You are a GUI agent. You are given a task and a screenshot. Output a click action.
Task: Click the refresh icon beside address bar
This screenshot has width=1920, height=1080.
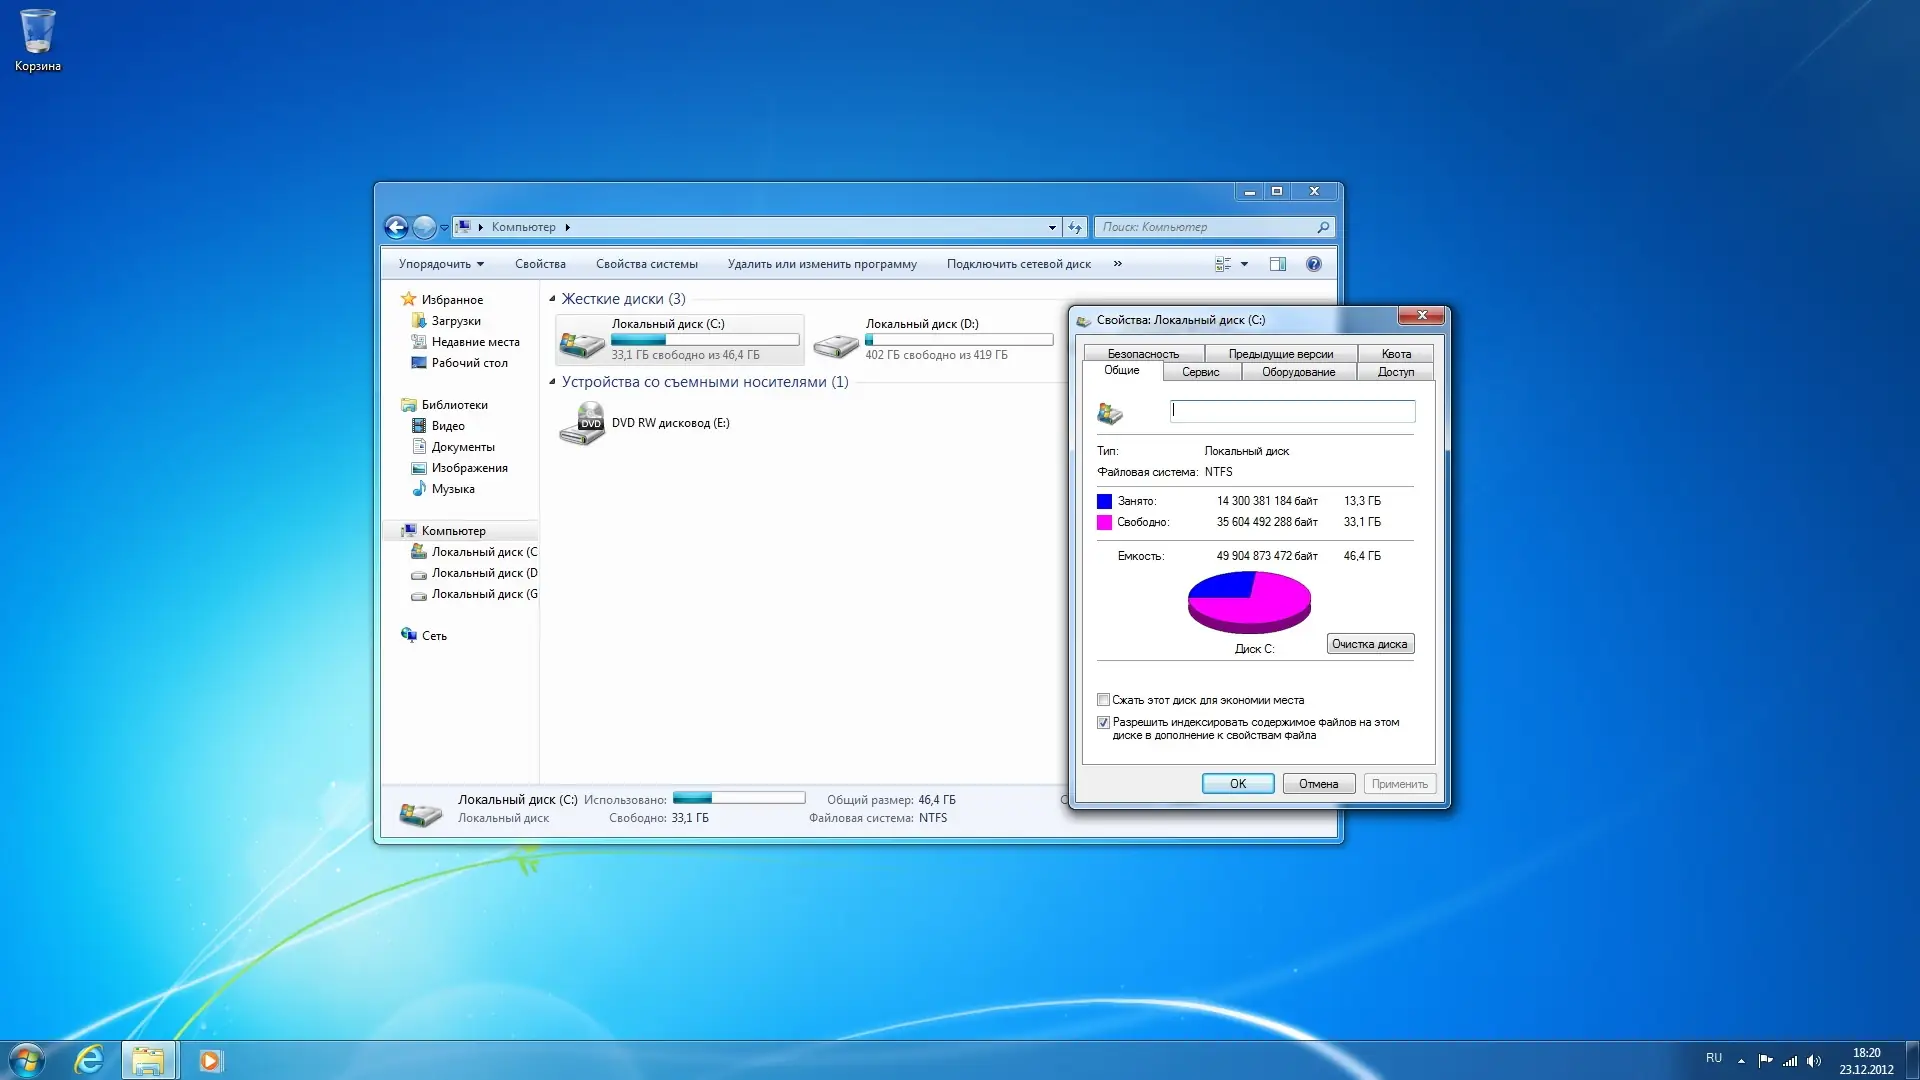point(1075,227)
